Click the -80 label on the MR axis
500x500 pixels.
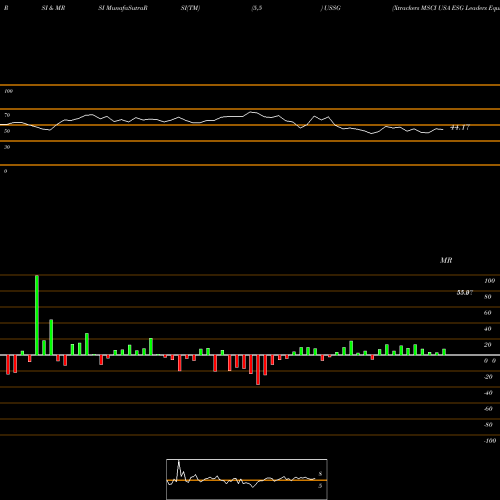488,425
